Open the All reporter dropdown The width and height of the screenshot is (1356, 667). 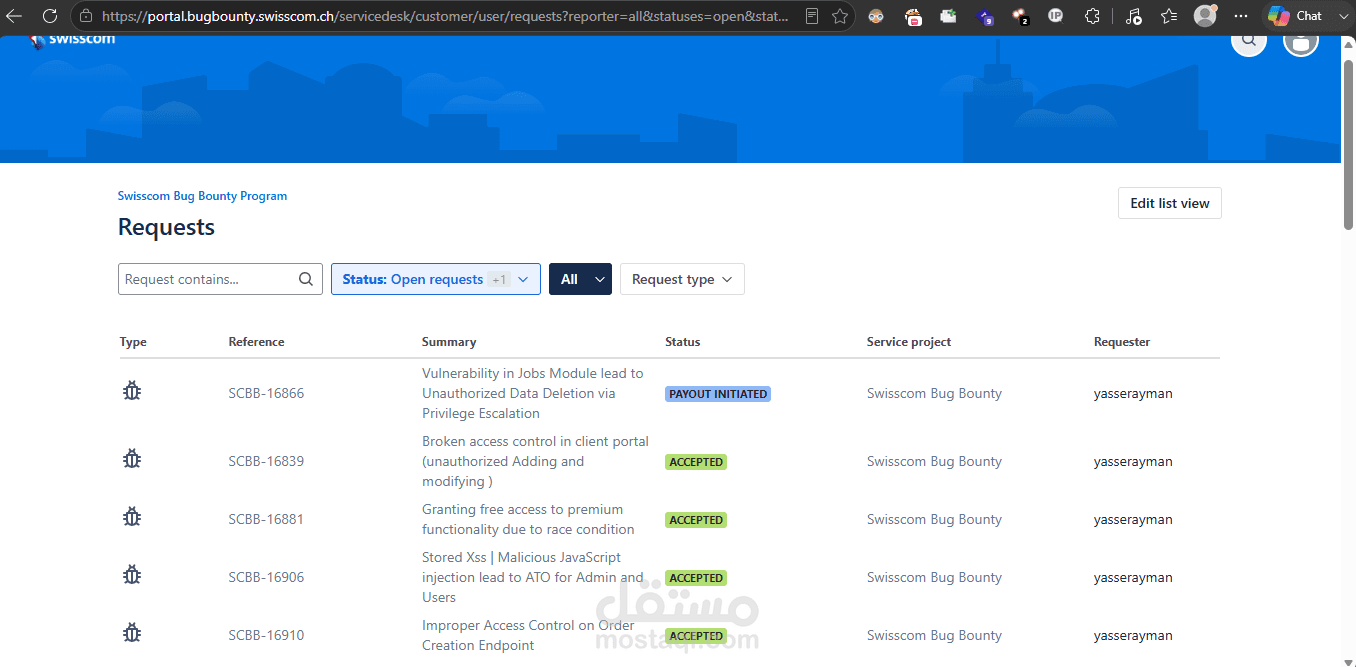tap(580, 279)
